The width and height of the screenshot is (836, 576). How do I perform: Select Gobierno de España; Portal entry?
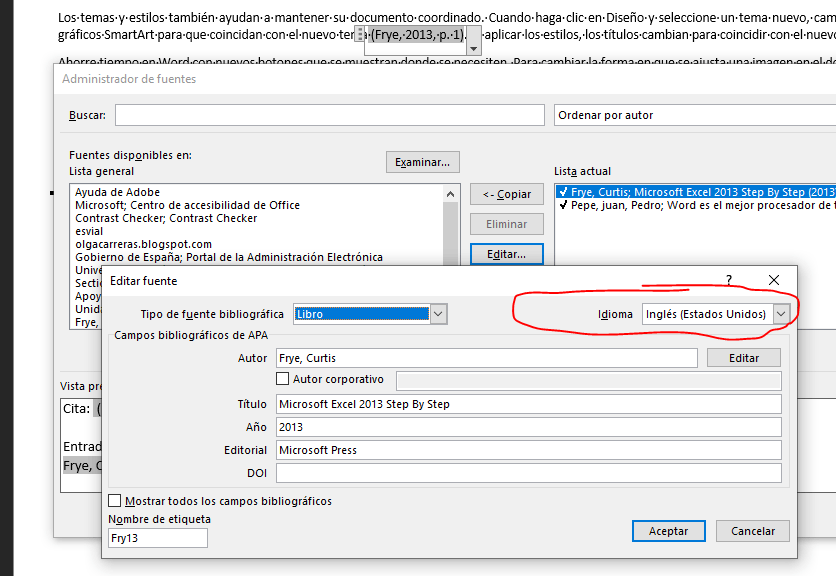[x=229, y=257]
